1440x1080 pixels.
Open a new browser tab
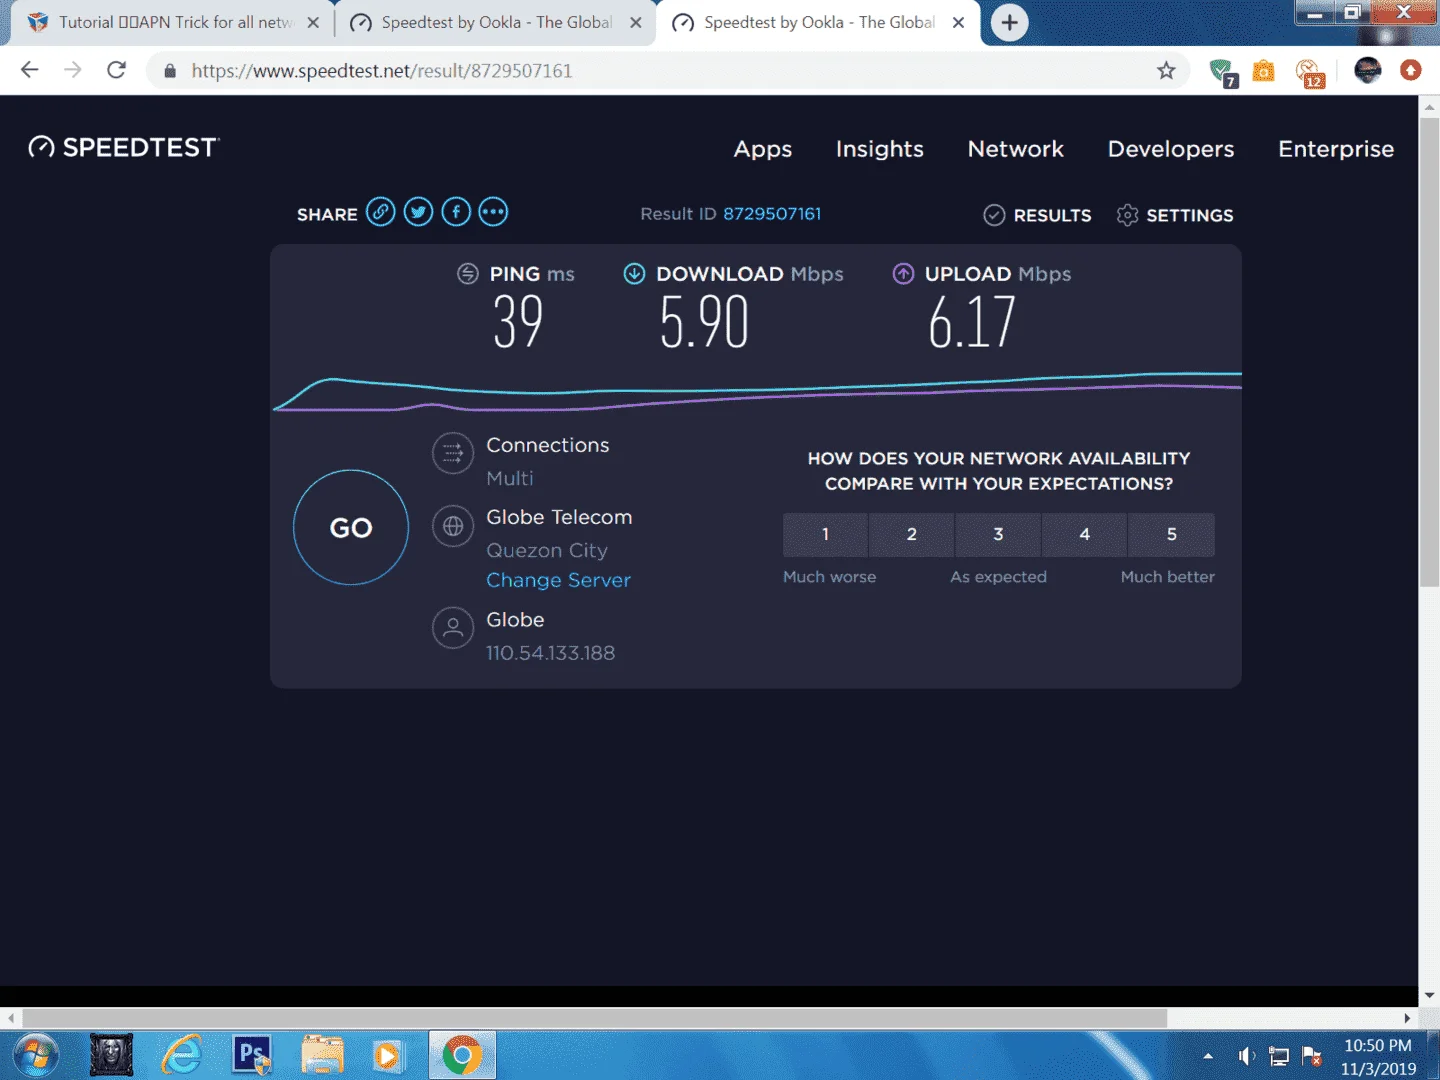[x=1010, y=23]
